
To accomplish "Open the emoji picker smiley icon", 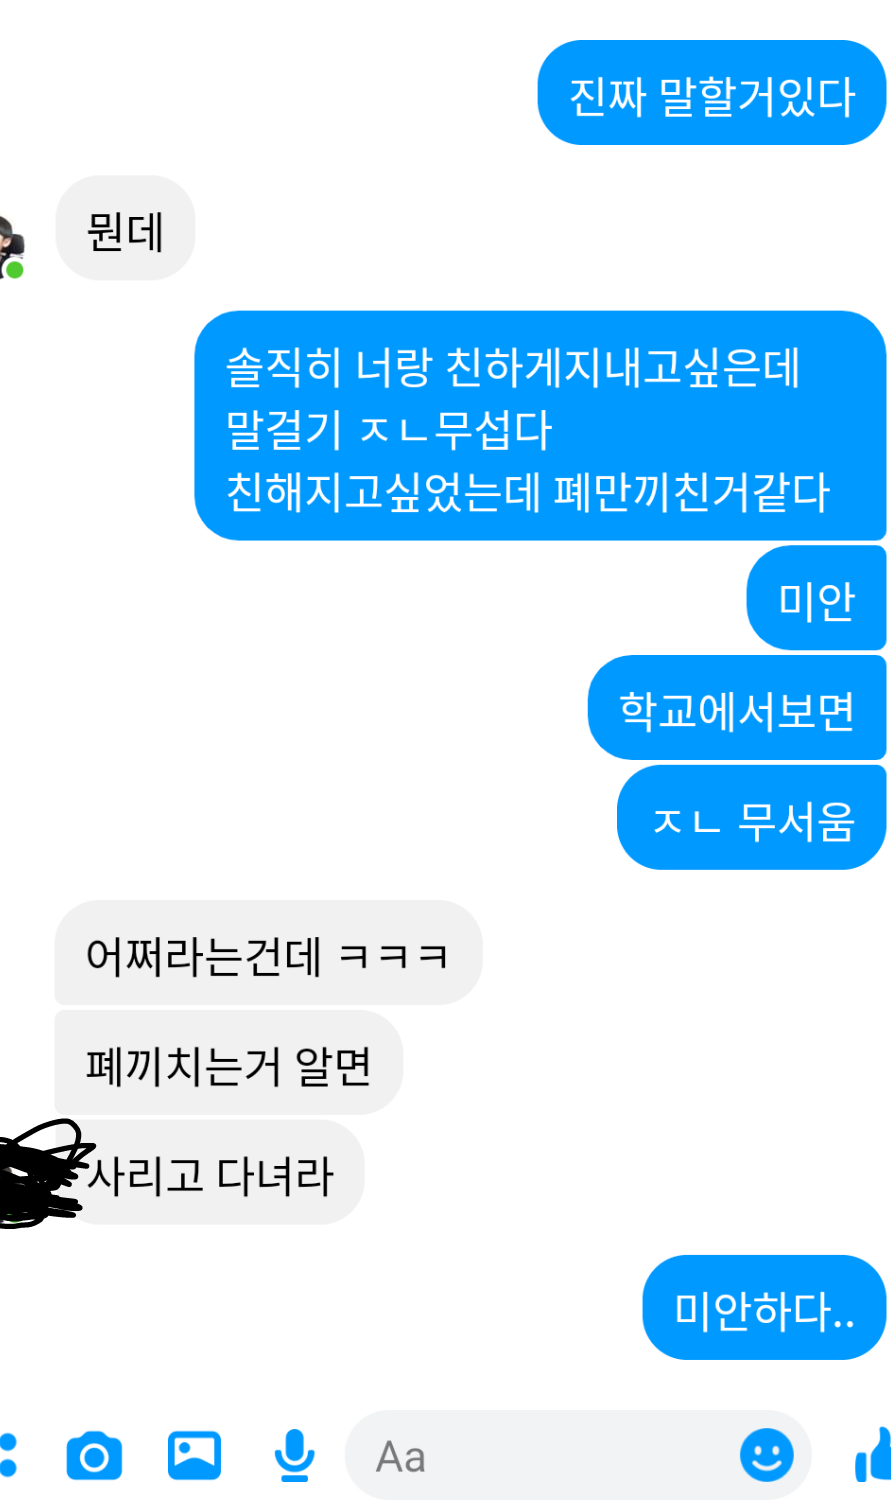I will click(767, 1455).
